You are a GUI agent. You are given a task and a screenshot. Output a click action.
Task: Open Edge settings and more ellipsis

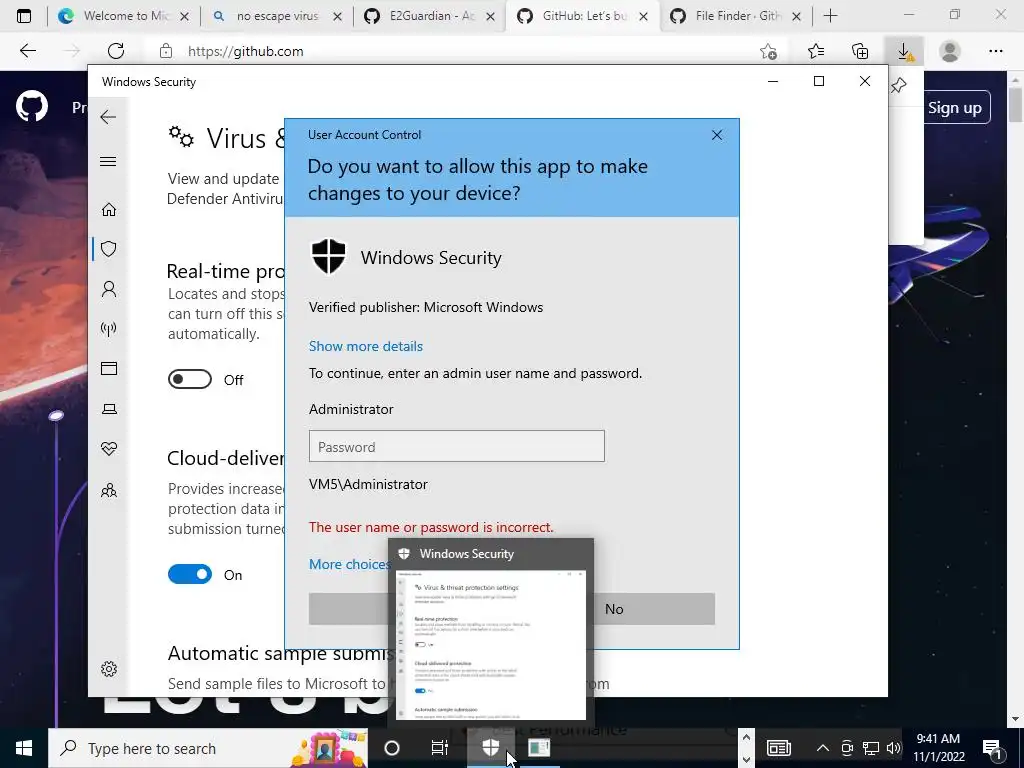(x=995, y=51)
